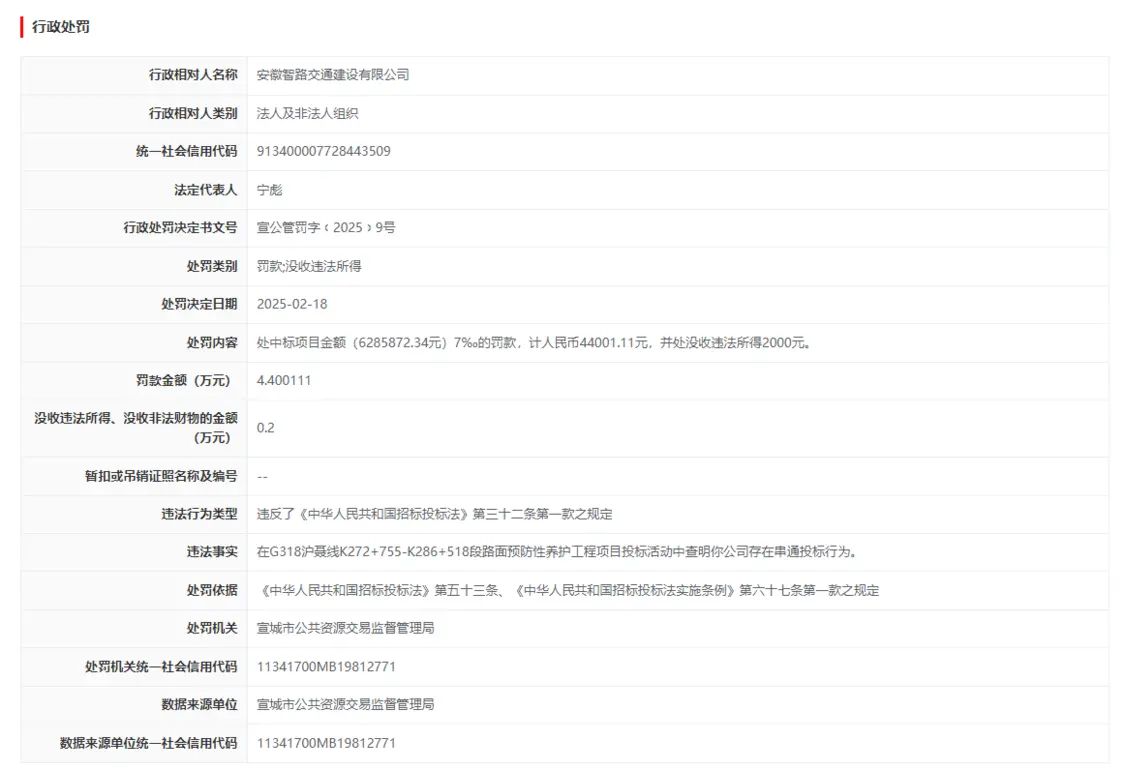
Task: Select fine amount value 4.400111
Action: click(x=284, y=380)
